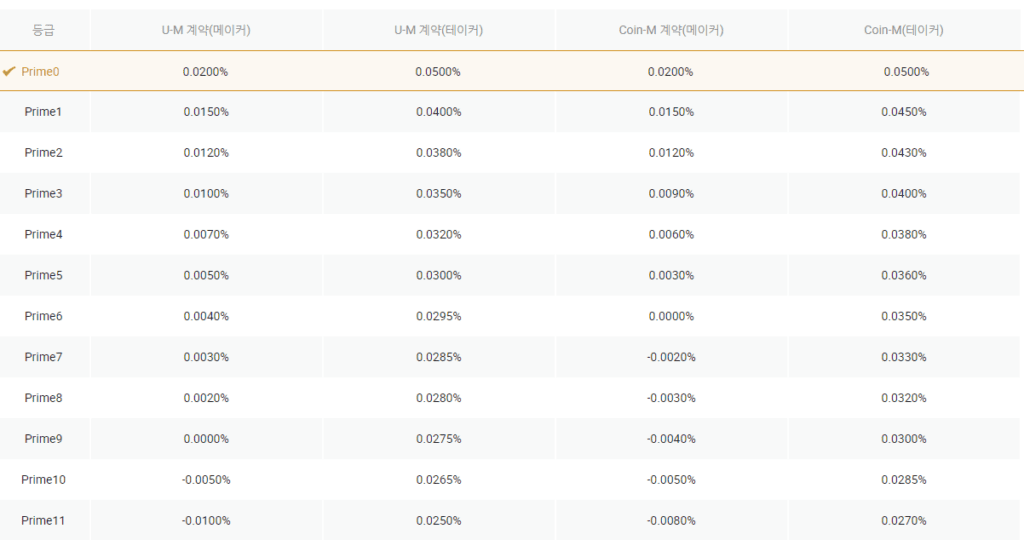Viewport: 1024px width, 540px height.
Task: Click the Prime8 tier label
Action: point(43,398)
